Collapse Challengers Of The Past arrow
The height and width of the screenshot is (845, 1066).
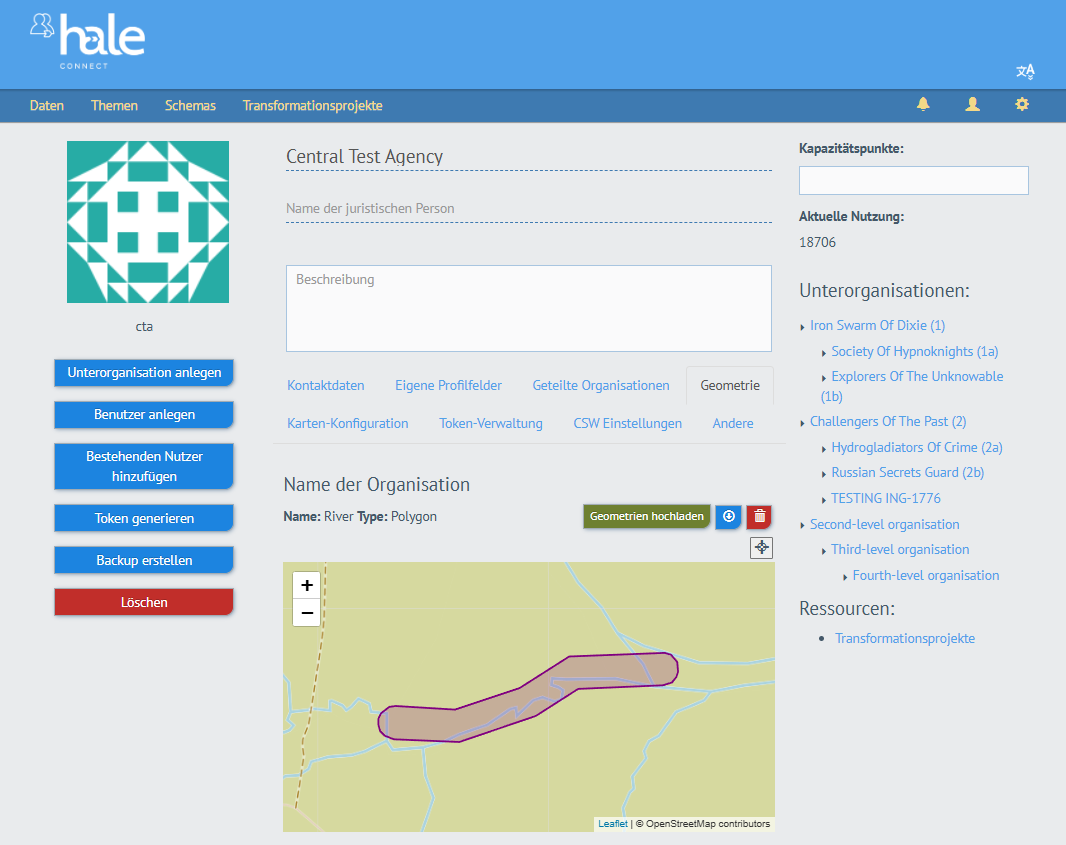click(803, 423)
